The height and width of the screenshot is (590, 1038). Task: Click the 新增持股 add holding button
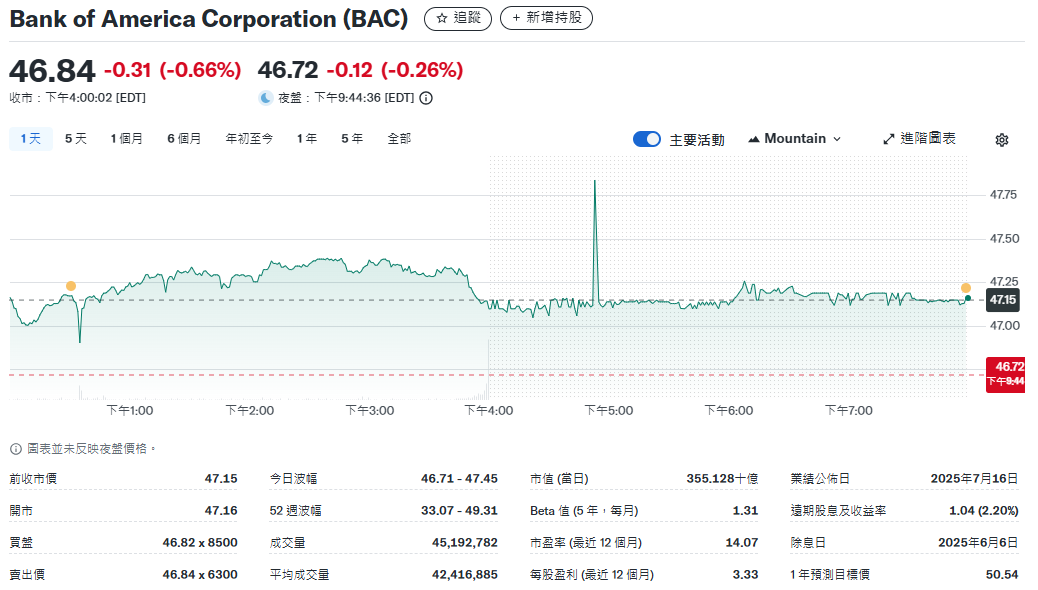coord(546,18)
